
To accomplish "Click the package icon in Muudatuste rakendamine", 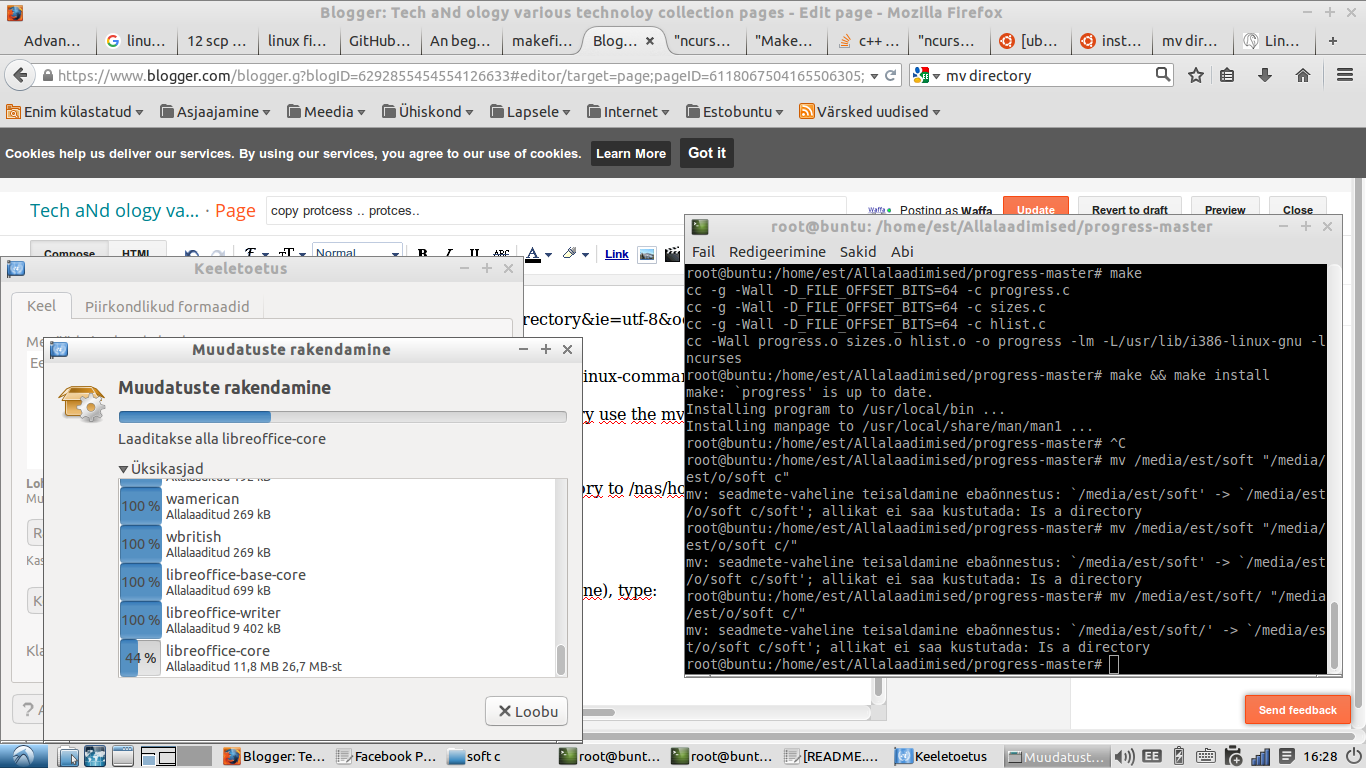I will click(82, 403).
